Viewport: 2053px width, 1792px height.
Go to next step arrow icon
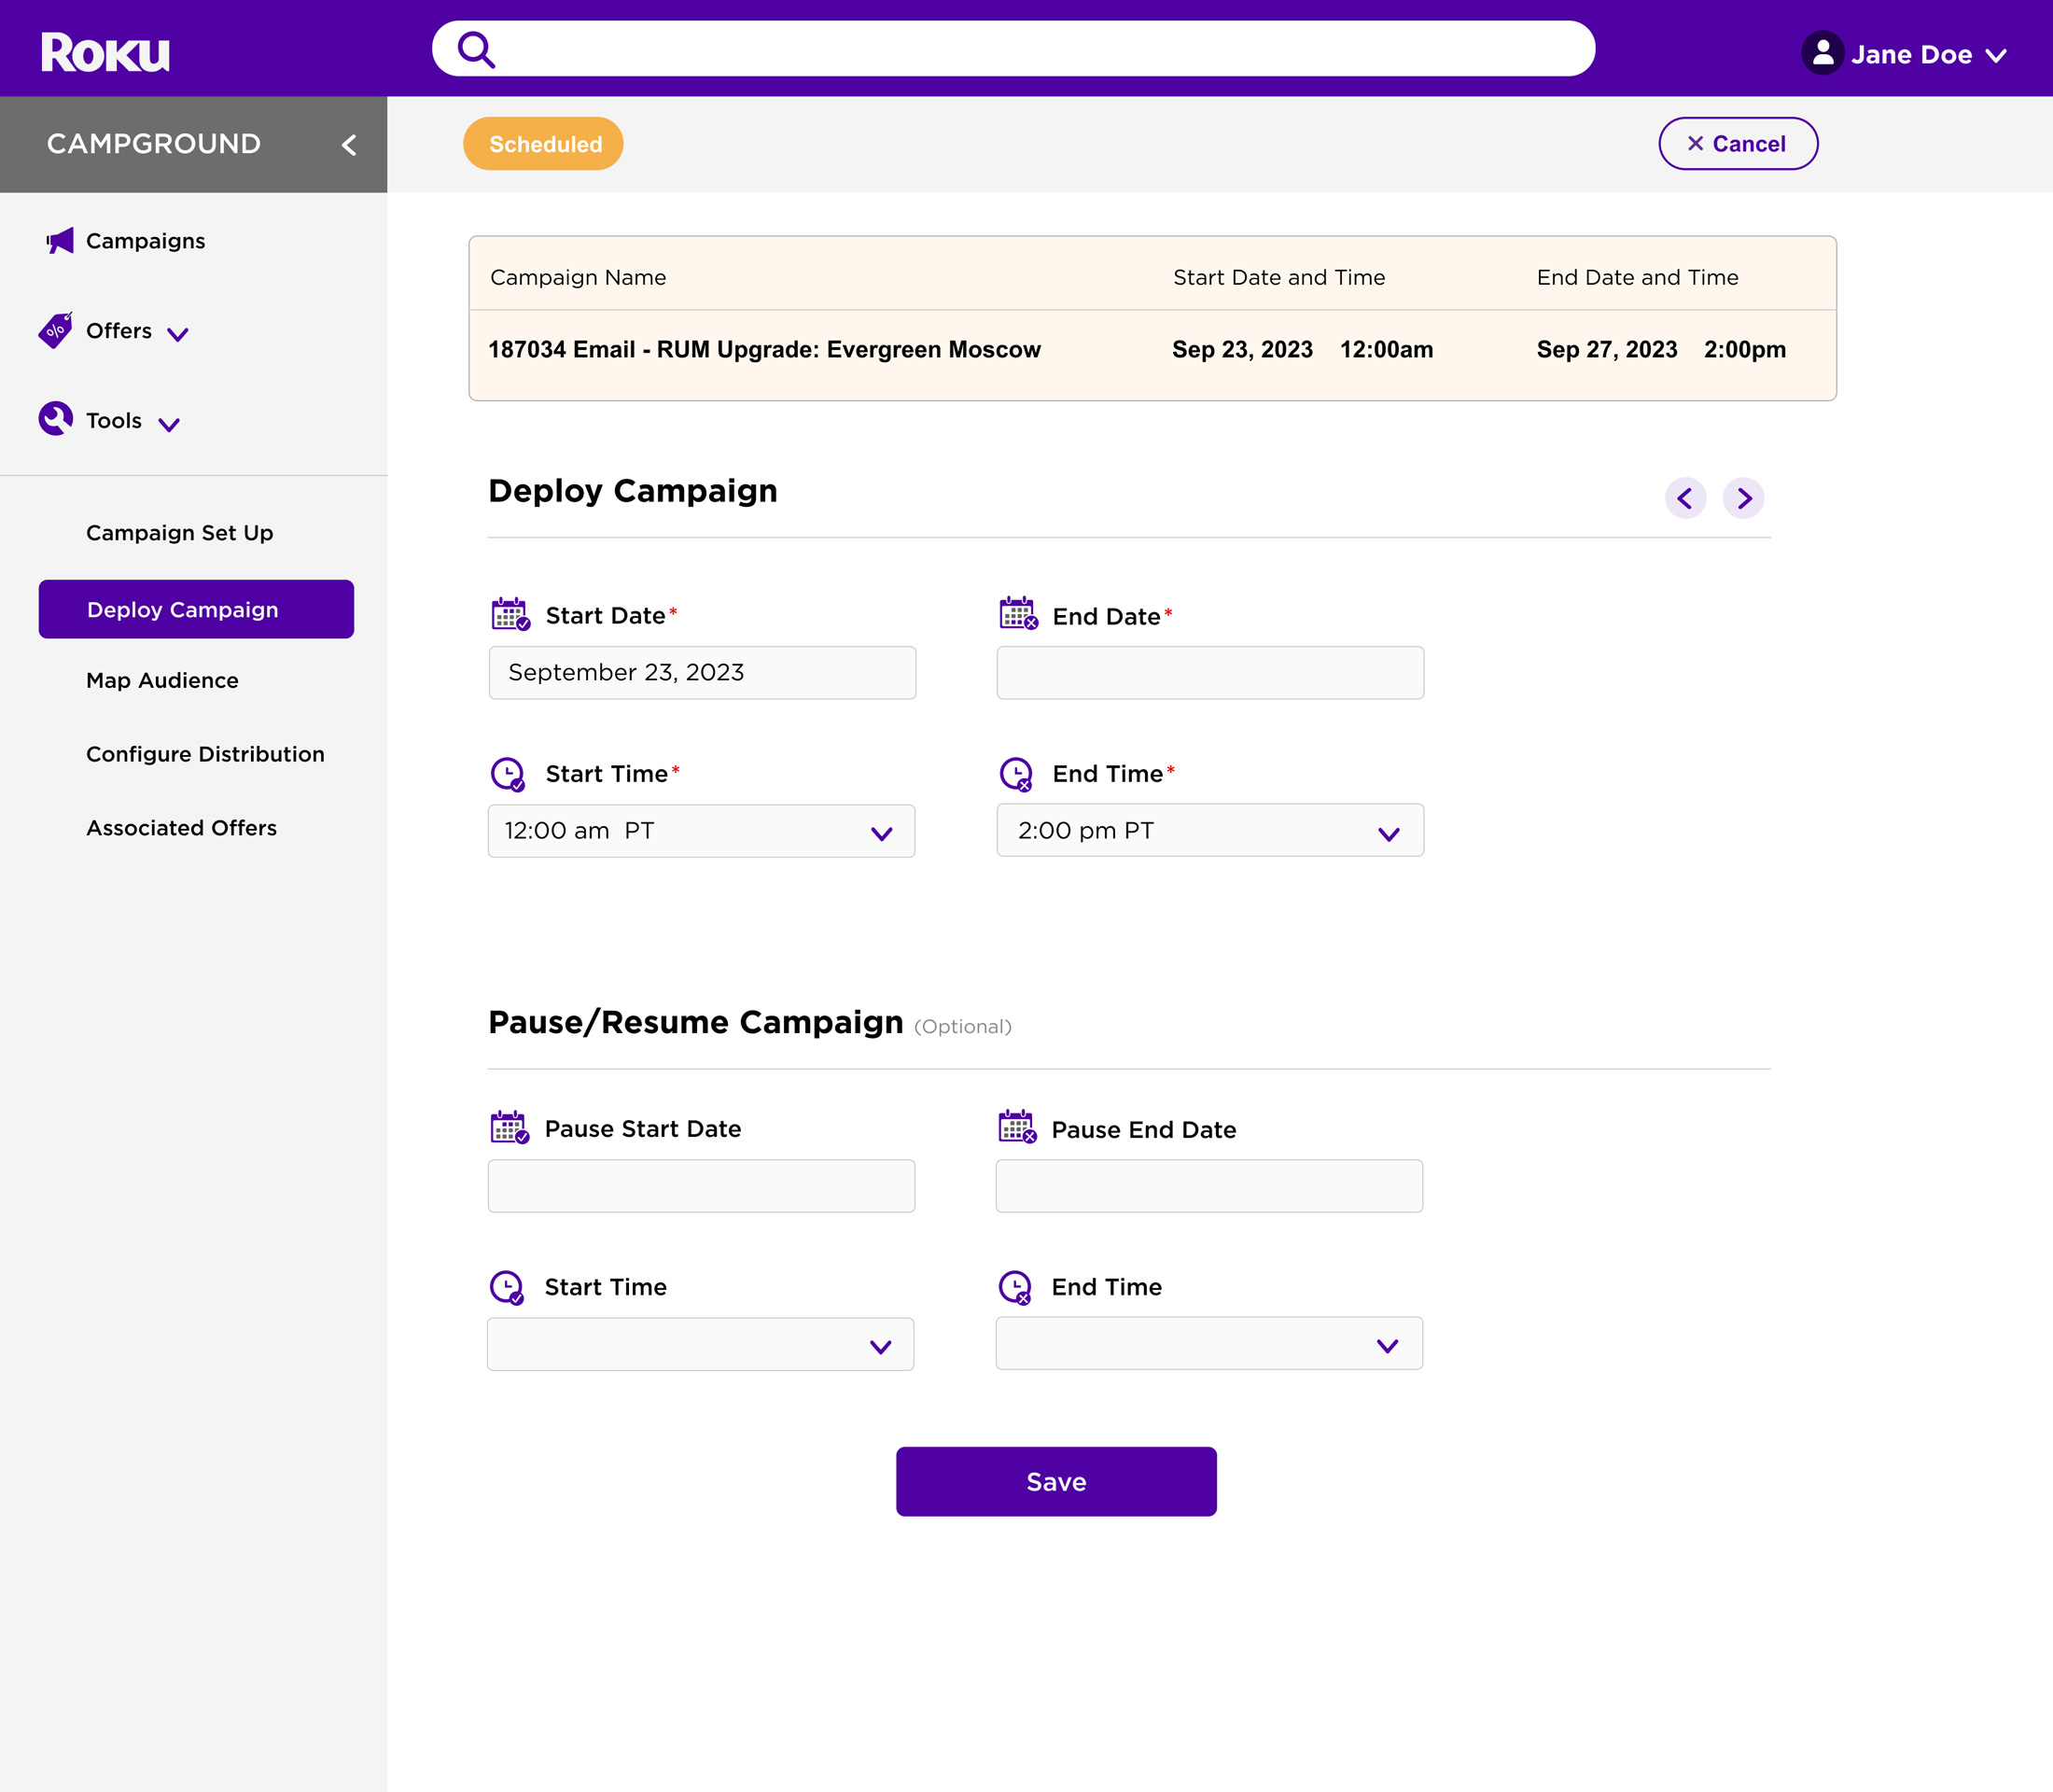pos(1743,498)
